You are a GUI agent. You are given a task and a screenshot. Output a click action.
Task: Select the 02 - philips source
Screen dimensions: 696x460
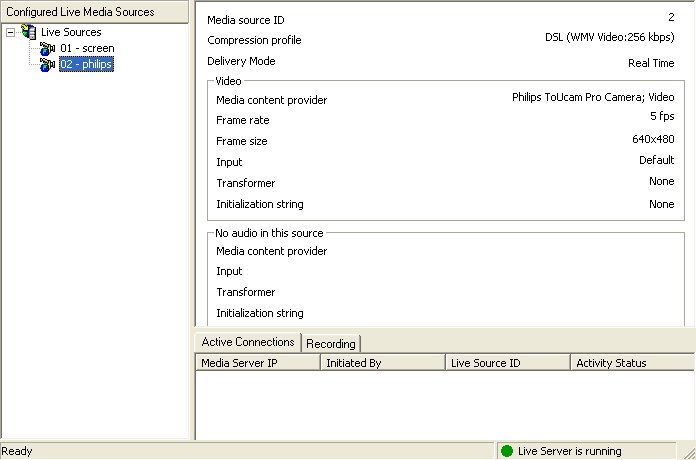(86, 64)
